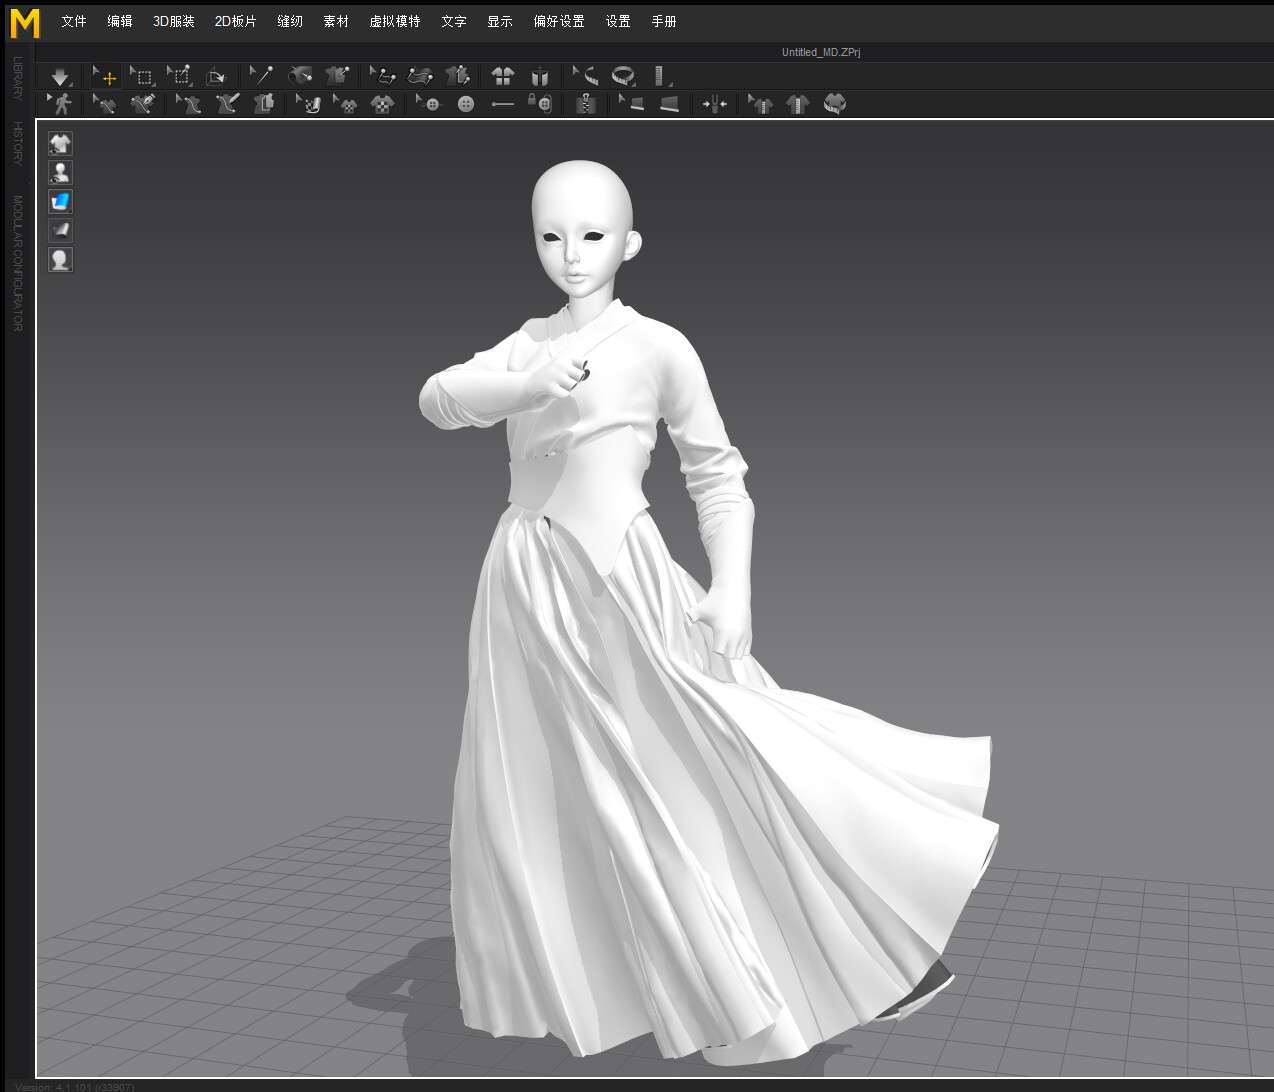Toggle garment display in 3D viewport
Viewport: 1274px width, 1092px height.
(61, 144)
